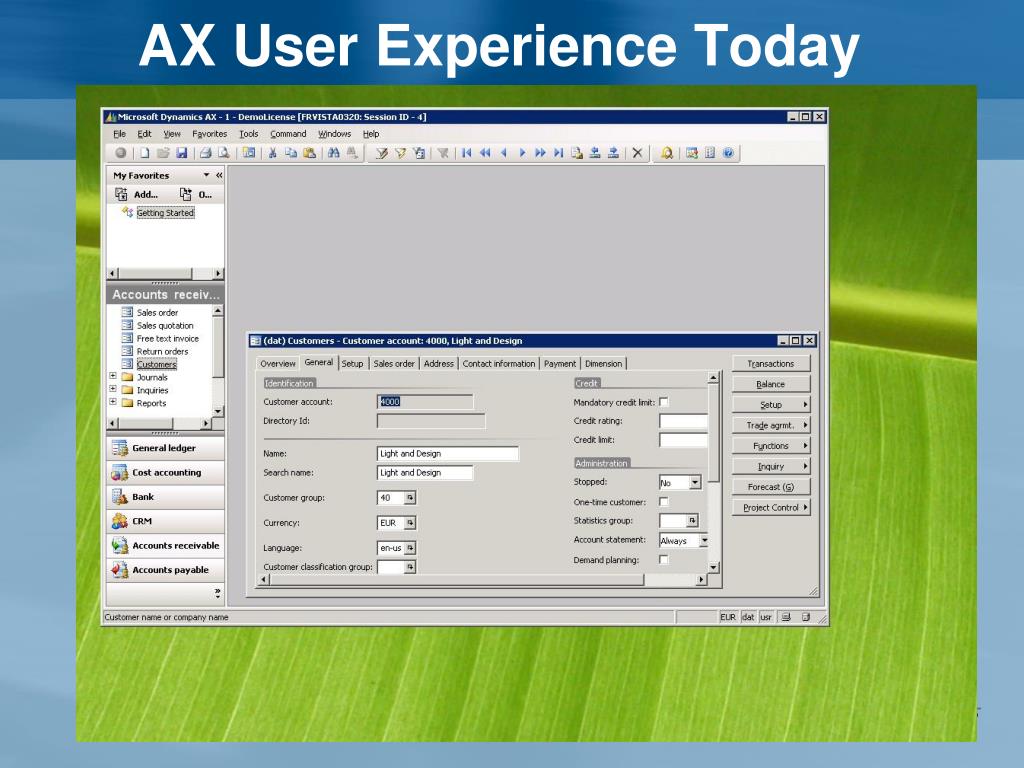
Task: Open Help via the question-mark icon
Action: tap(728, 153)
